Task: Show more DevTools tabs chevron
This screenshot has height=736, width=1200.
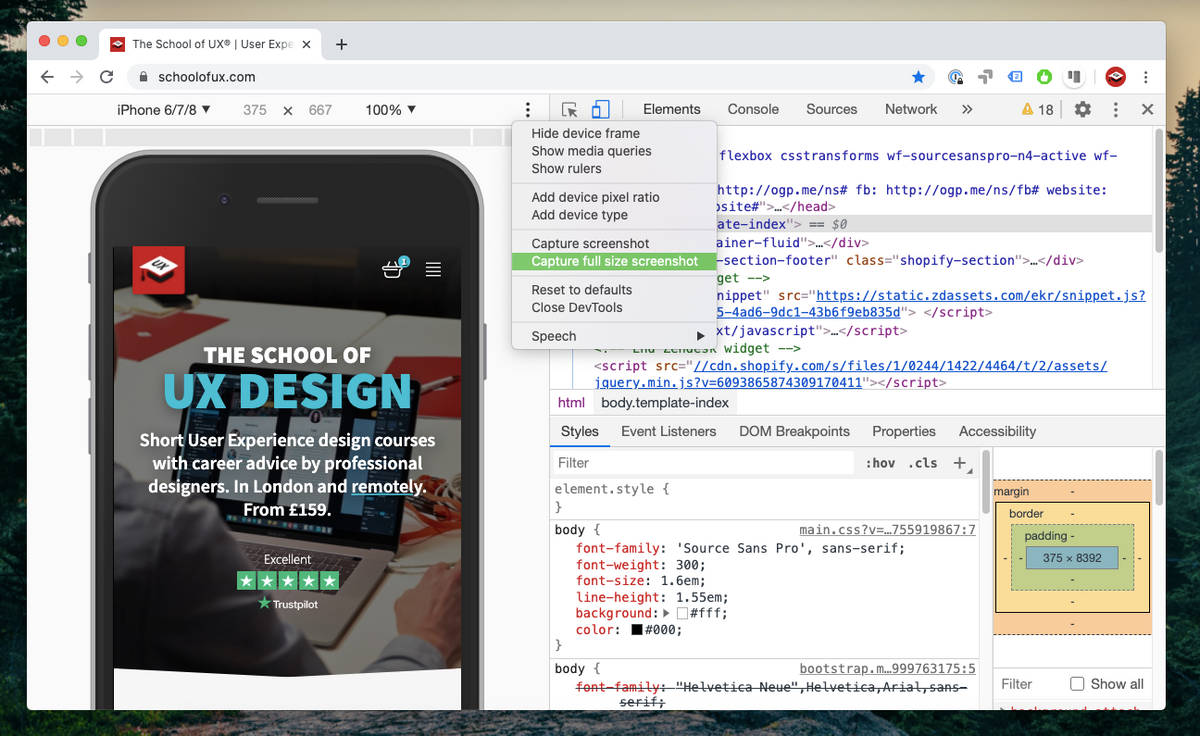Action: point(967,110)
